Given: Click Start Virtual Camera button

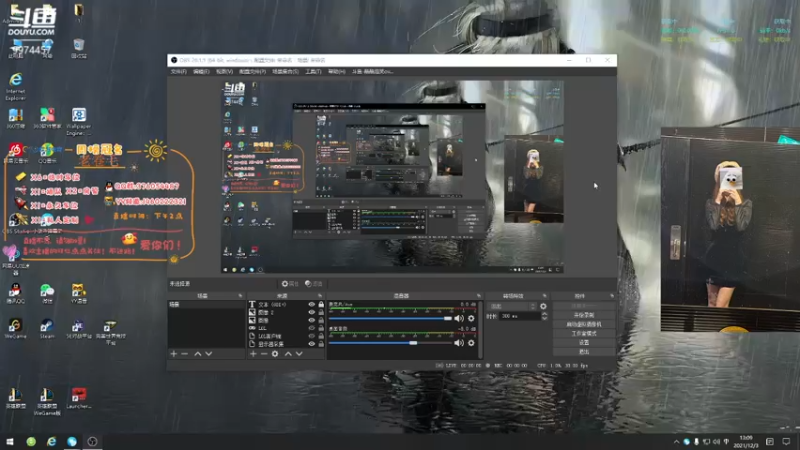Looking at the screenshot, I should point(584,324).
